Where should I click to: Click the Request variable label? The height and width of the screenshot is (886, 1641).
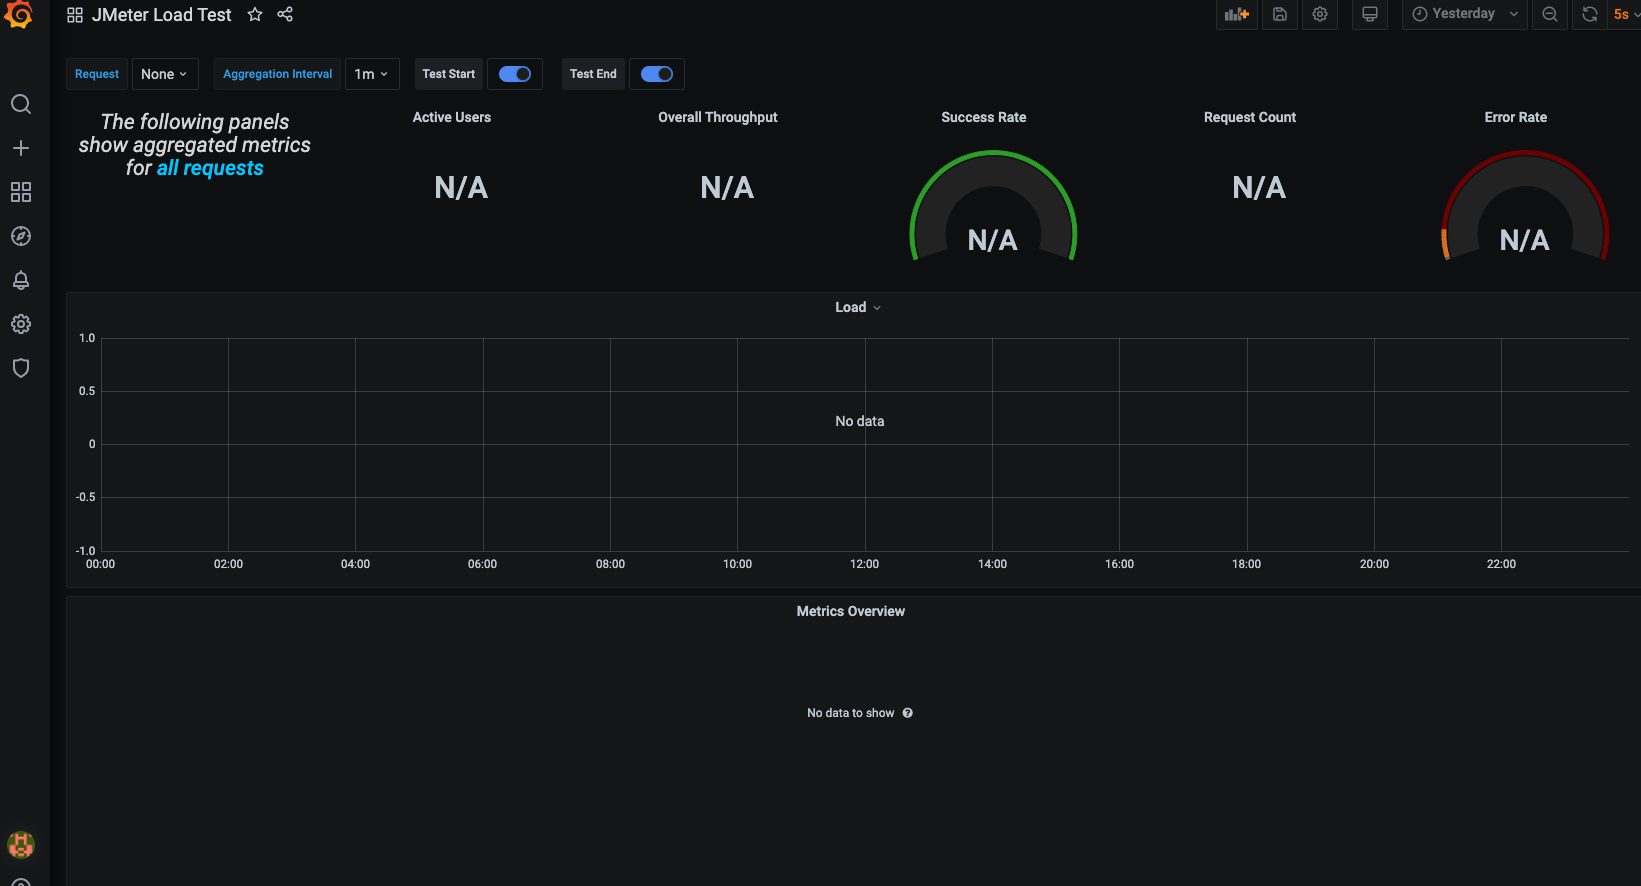pyautogui.click(x=97, y=74)
